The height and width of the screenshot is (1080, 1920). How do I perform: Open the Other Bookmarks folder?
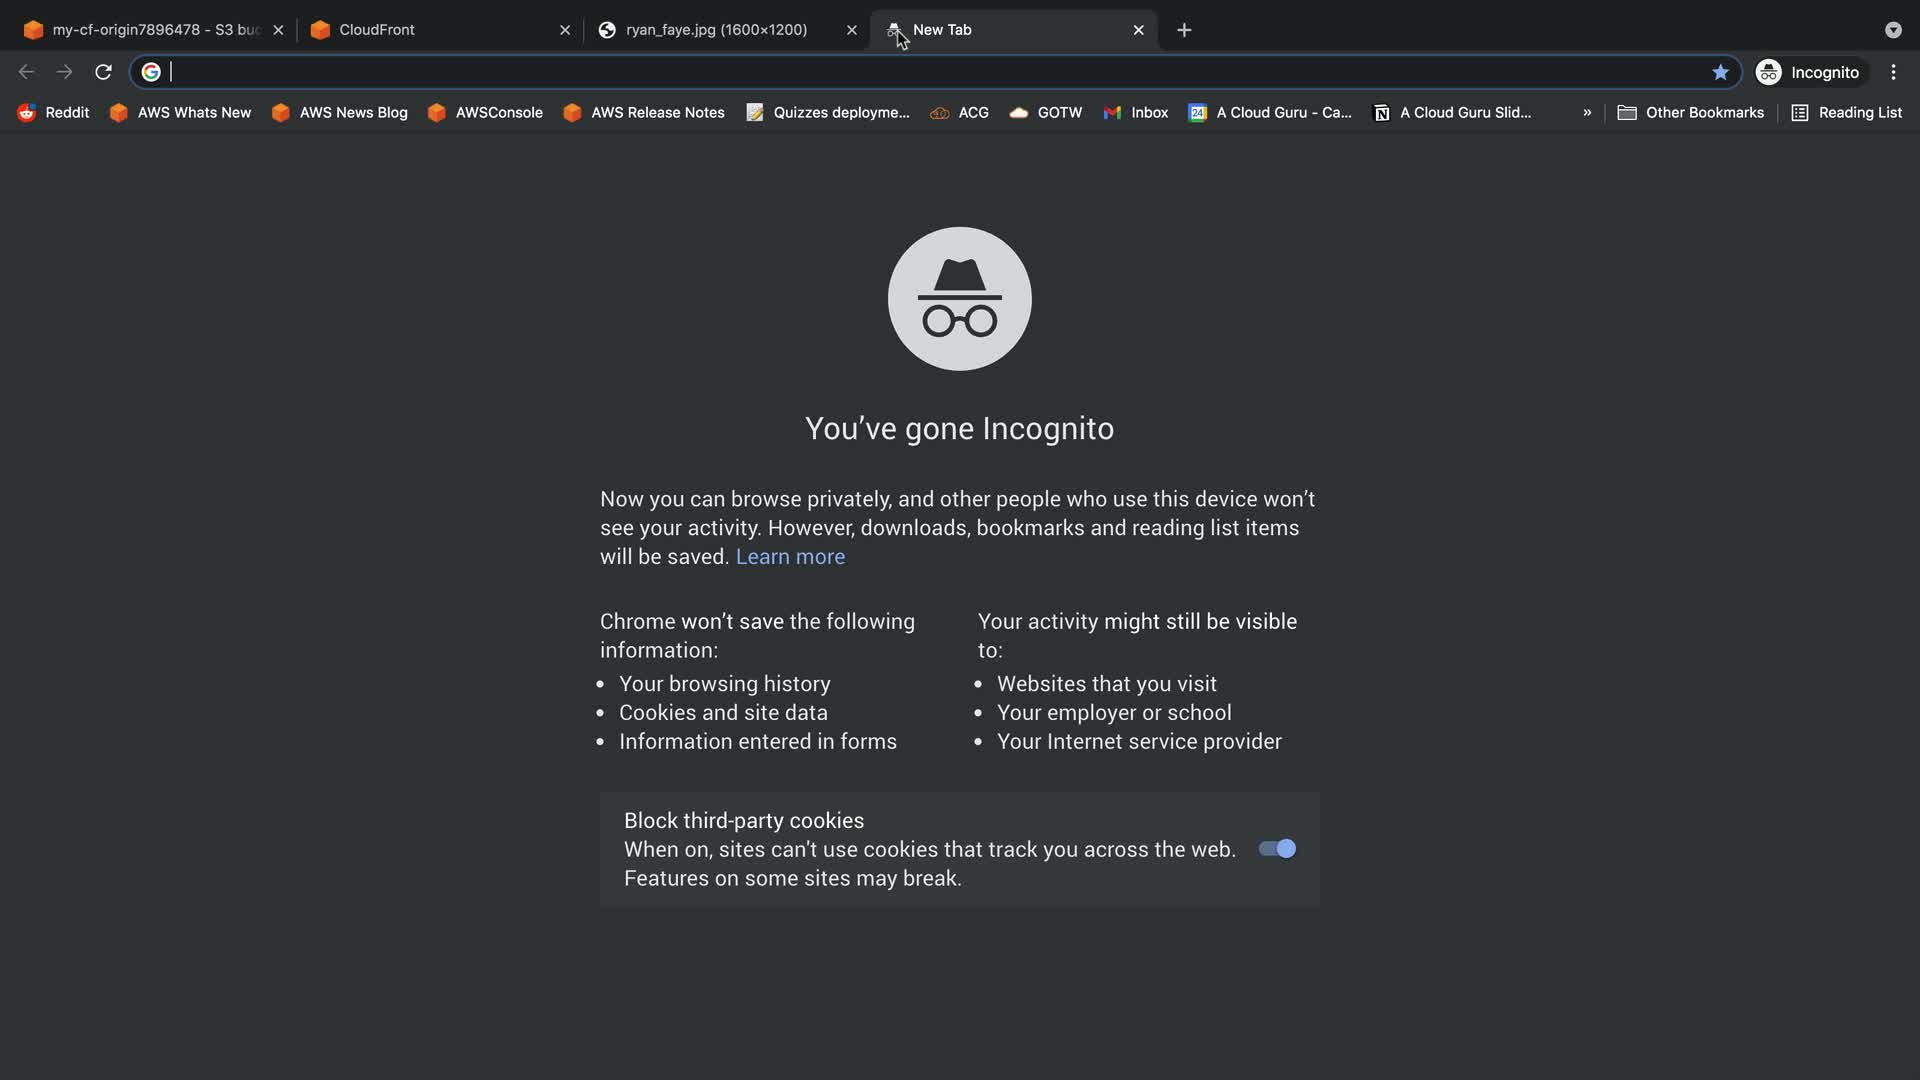[1691, 113]
